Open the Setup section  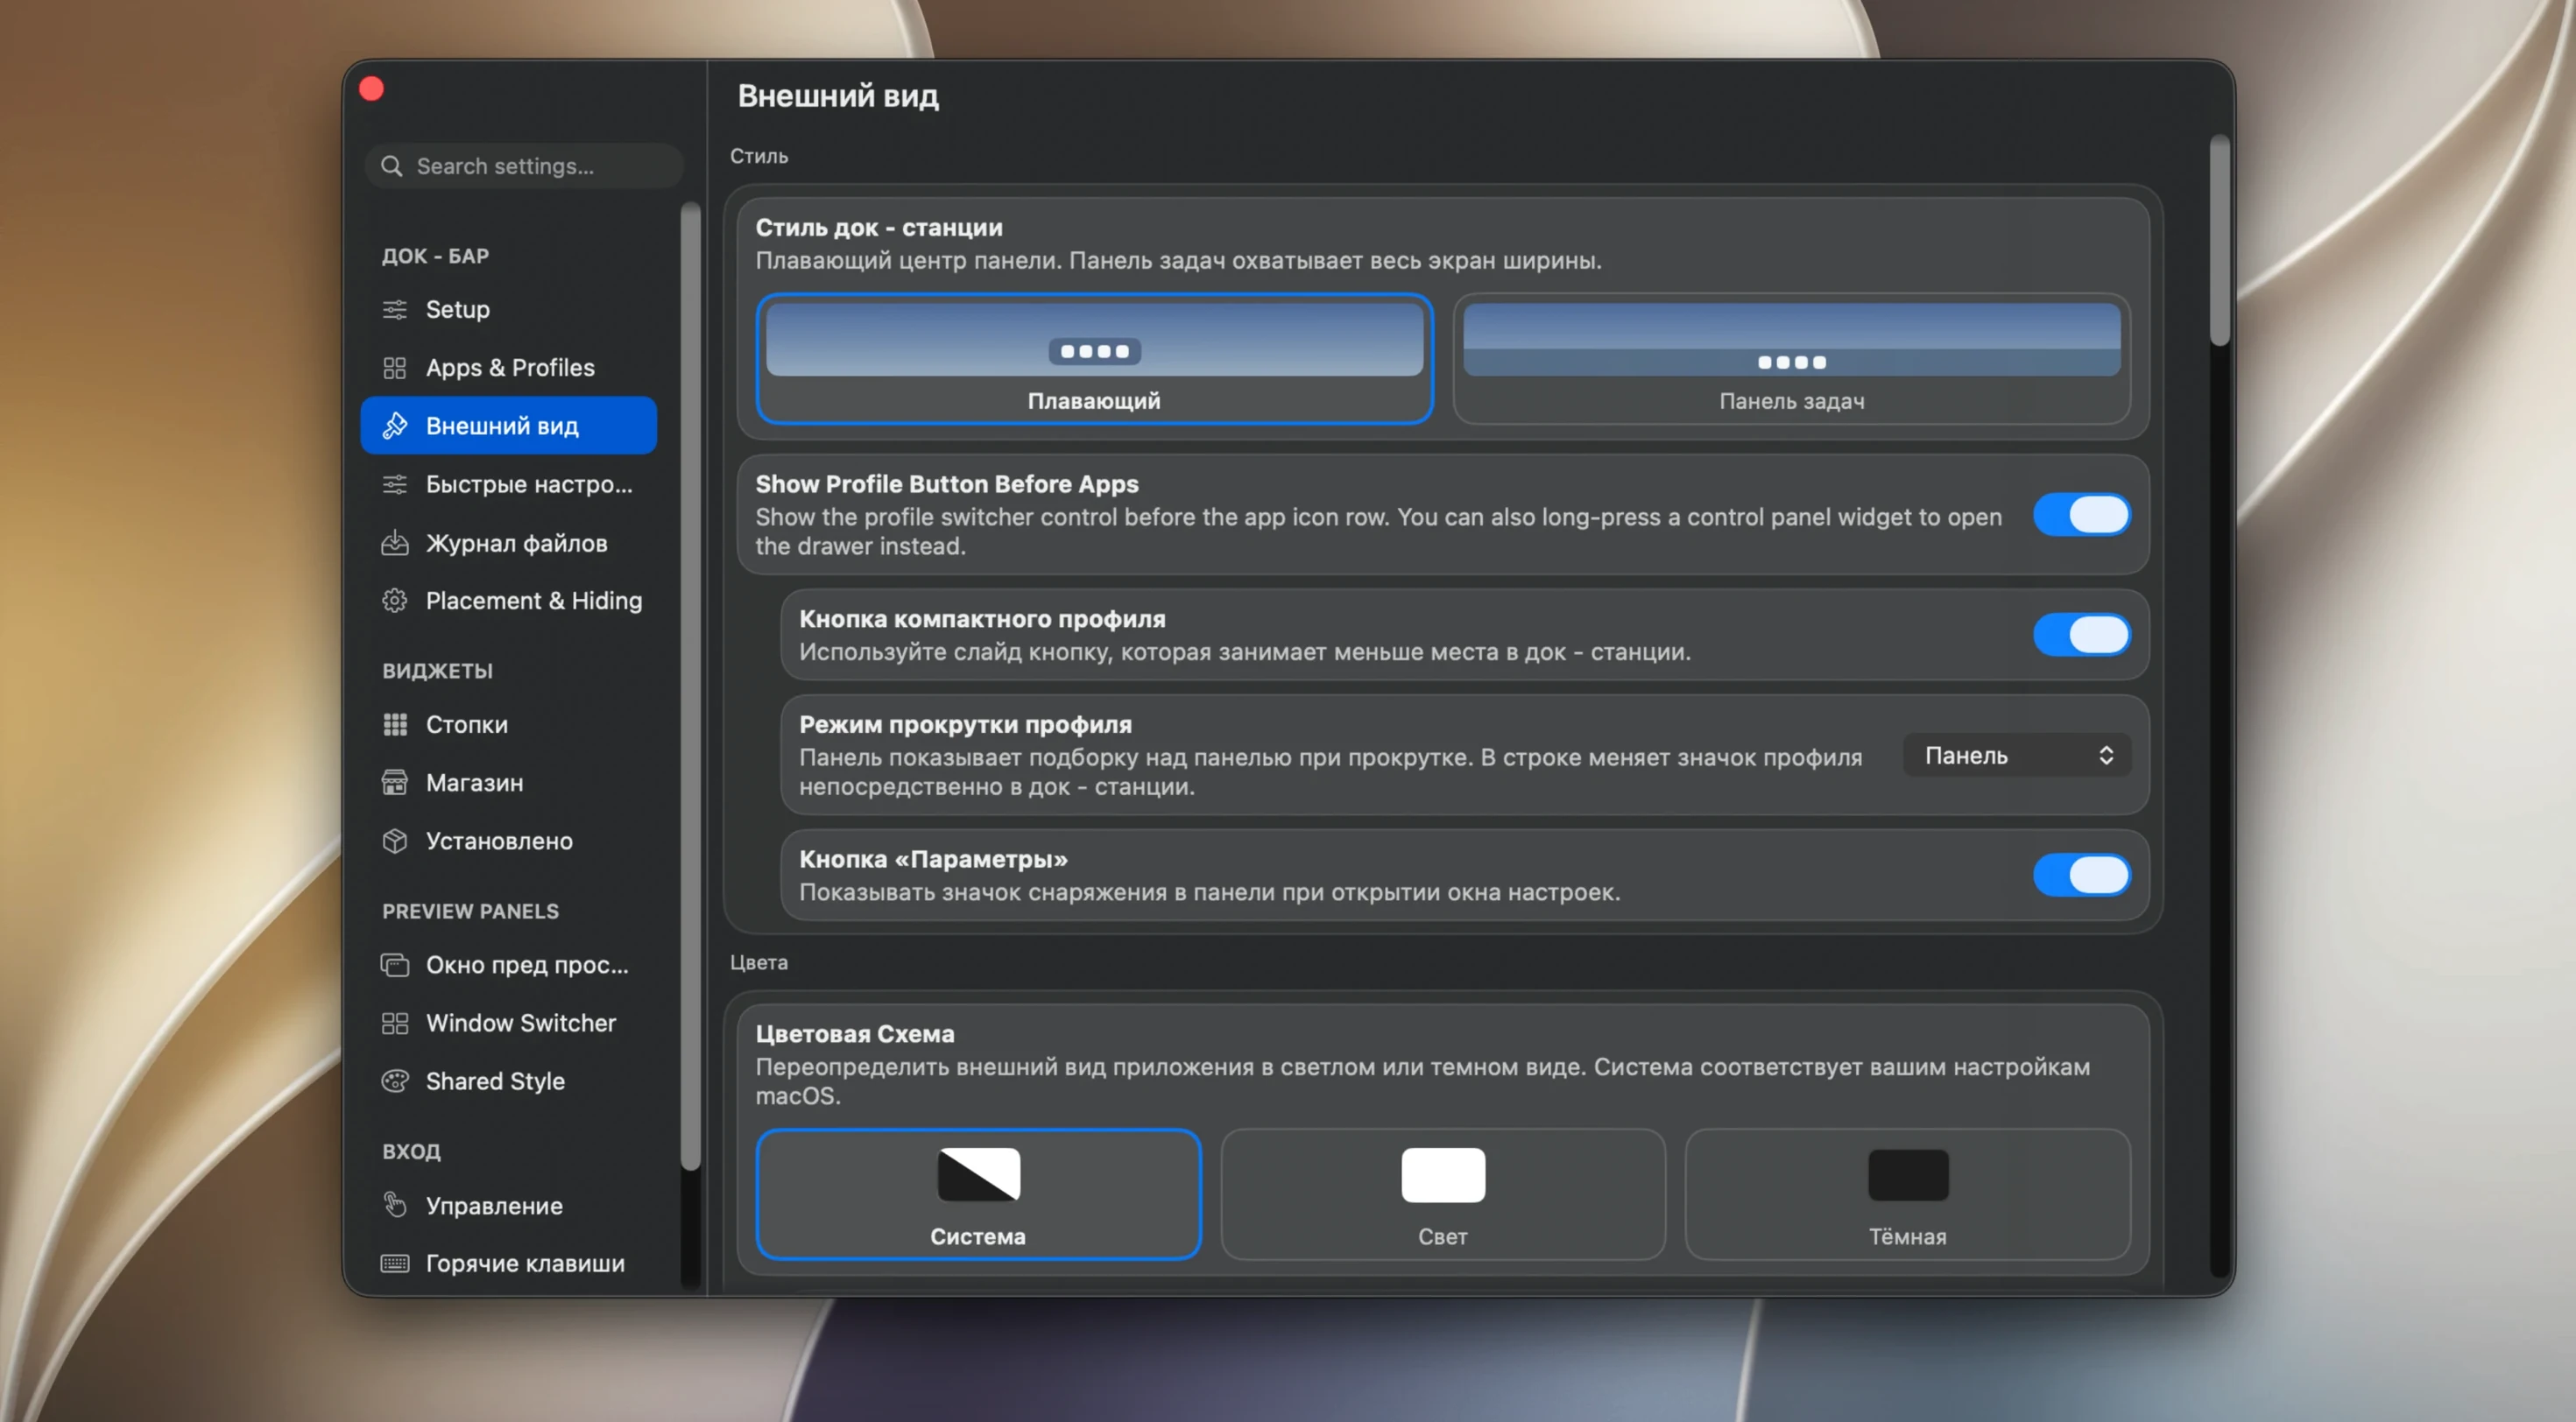tap(509, 310)
